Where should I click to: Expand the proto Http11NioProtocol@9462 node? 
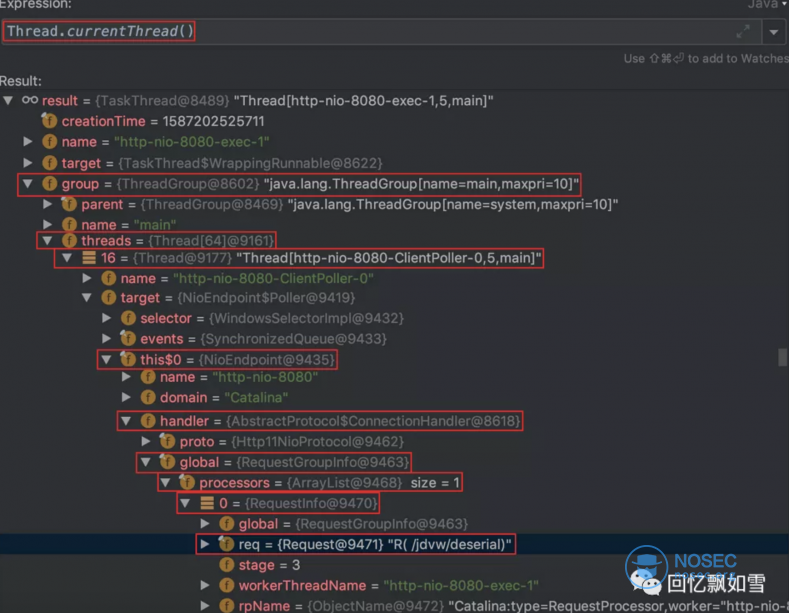pos(145,441)
